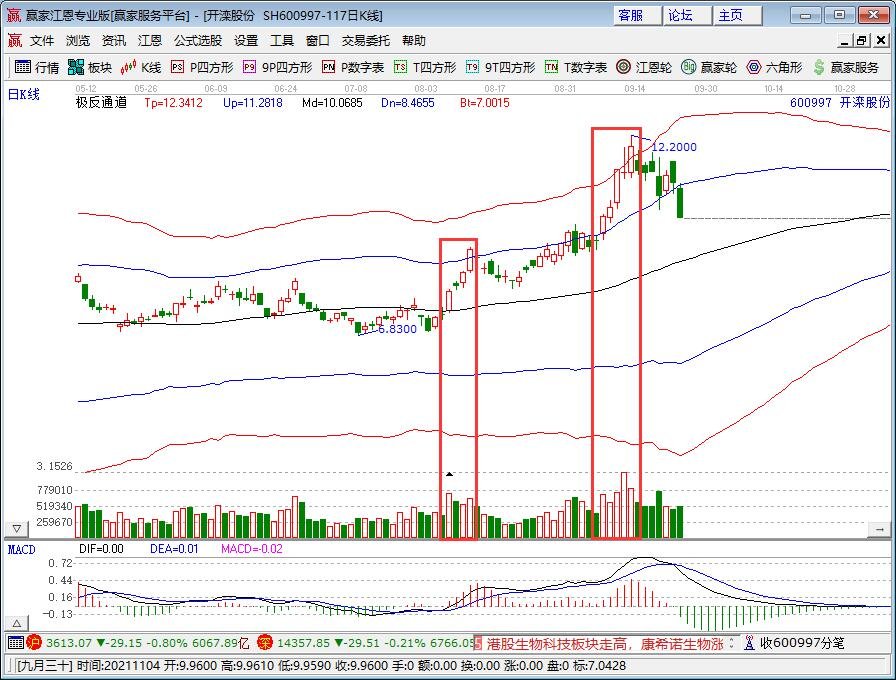Click the Dn=8.4655 value
This screenshot has width=896, height=680.
407,103
